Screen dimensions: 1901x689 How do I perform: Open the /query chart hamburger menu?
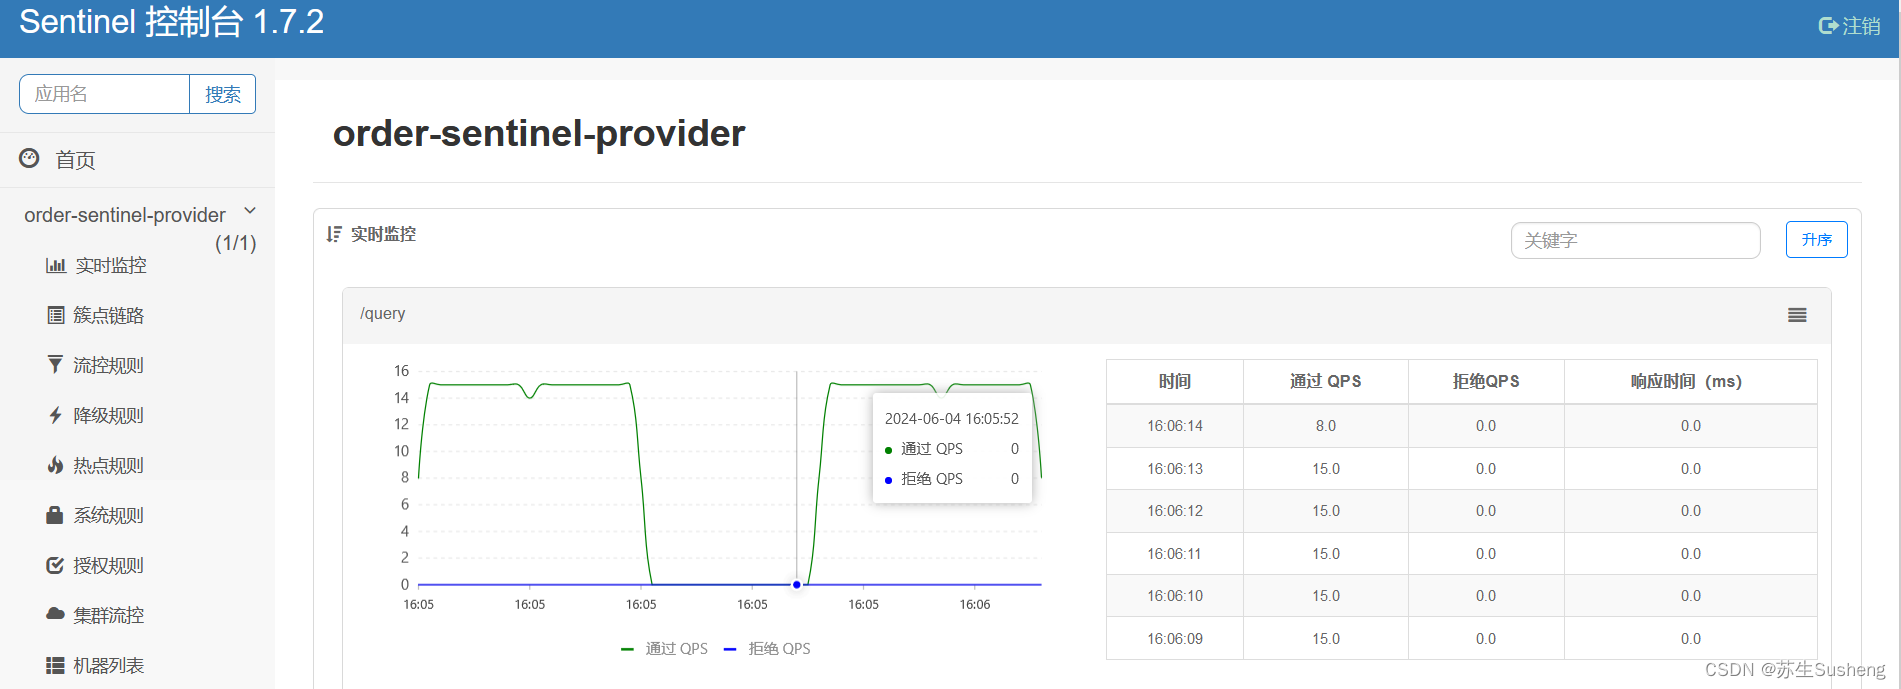point(1797,315)
